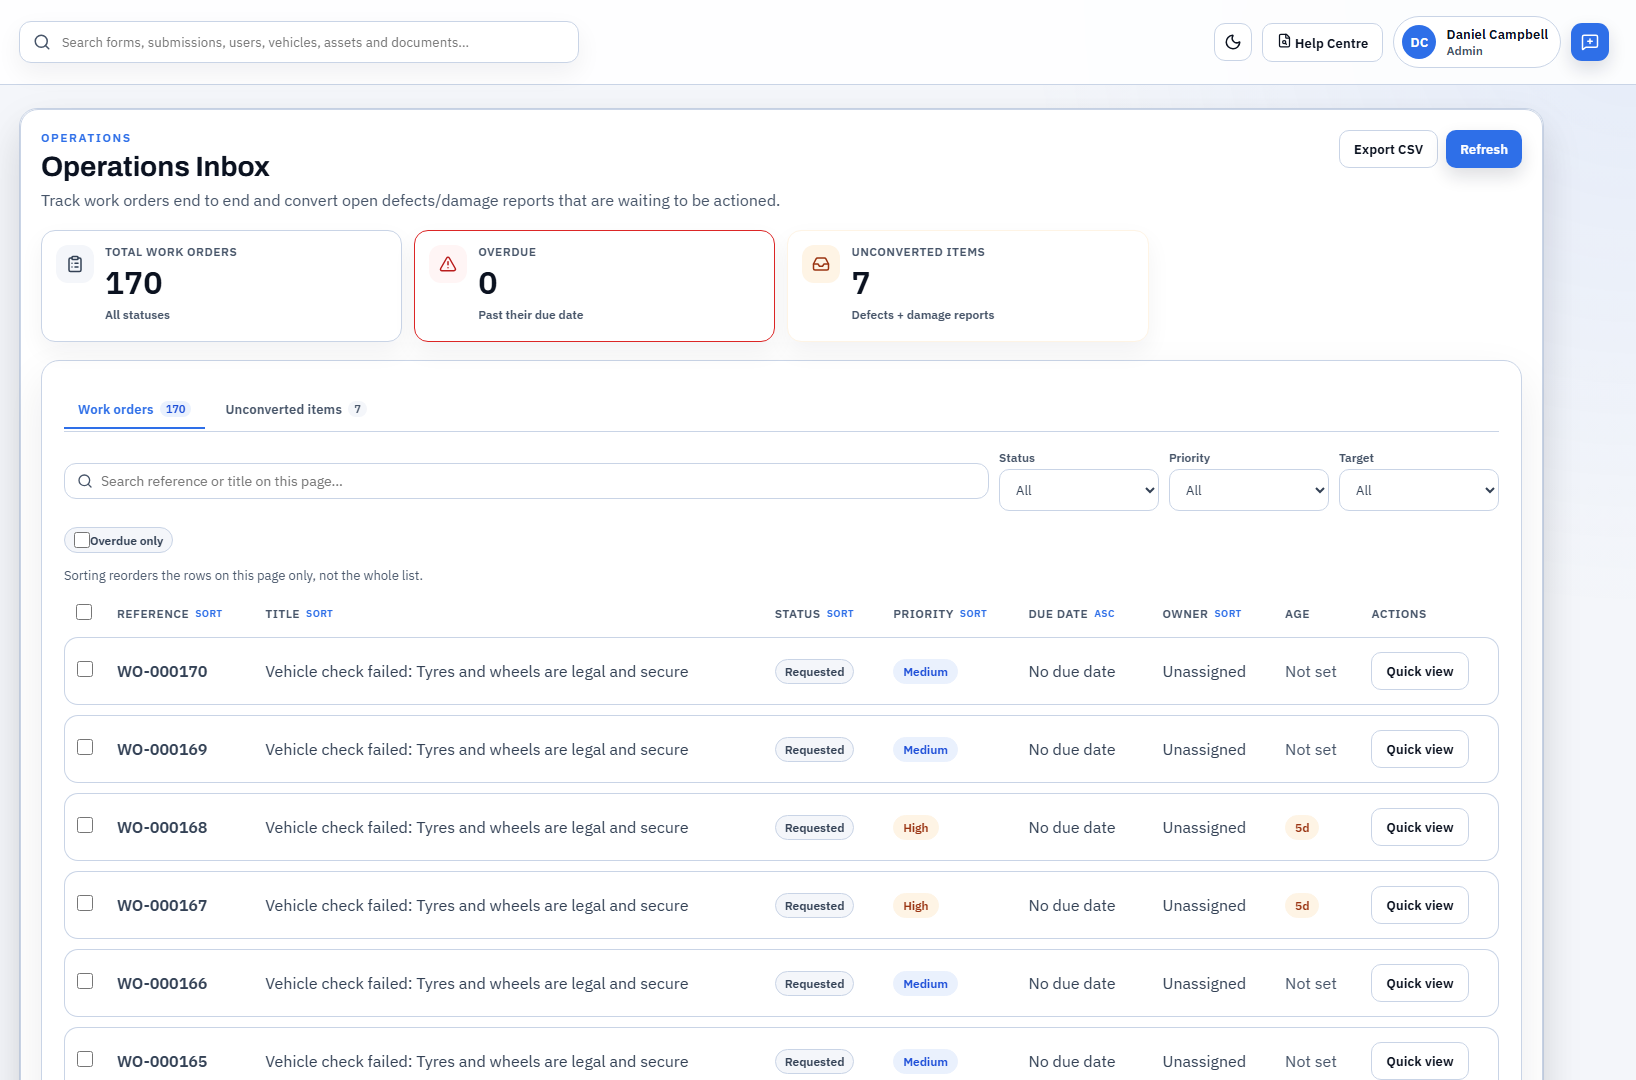Screen dimensions: 1636x1080
Task: Select the checkbox for WO-000170
Action: (x=85, y=669)
